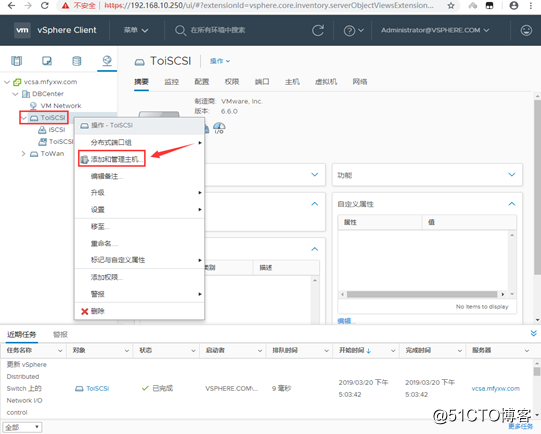541x434 pixels.
Task: Switch to the 虚拟机 tab
Action: tap(326, 82)
